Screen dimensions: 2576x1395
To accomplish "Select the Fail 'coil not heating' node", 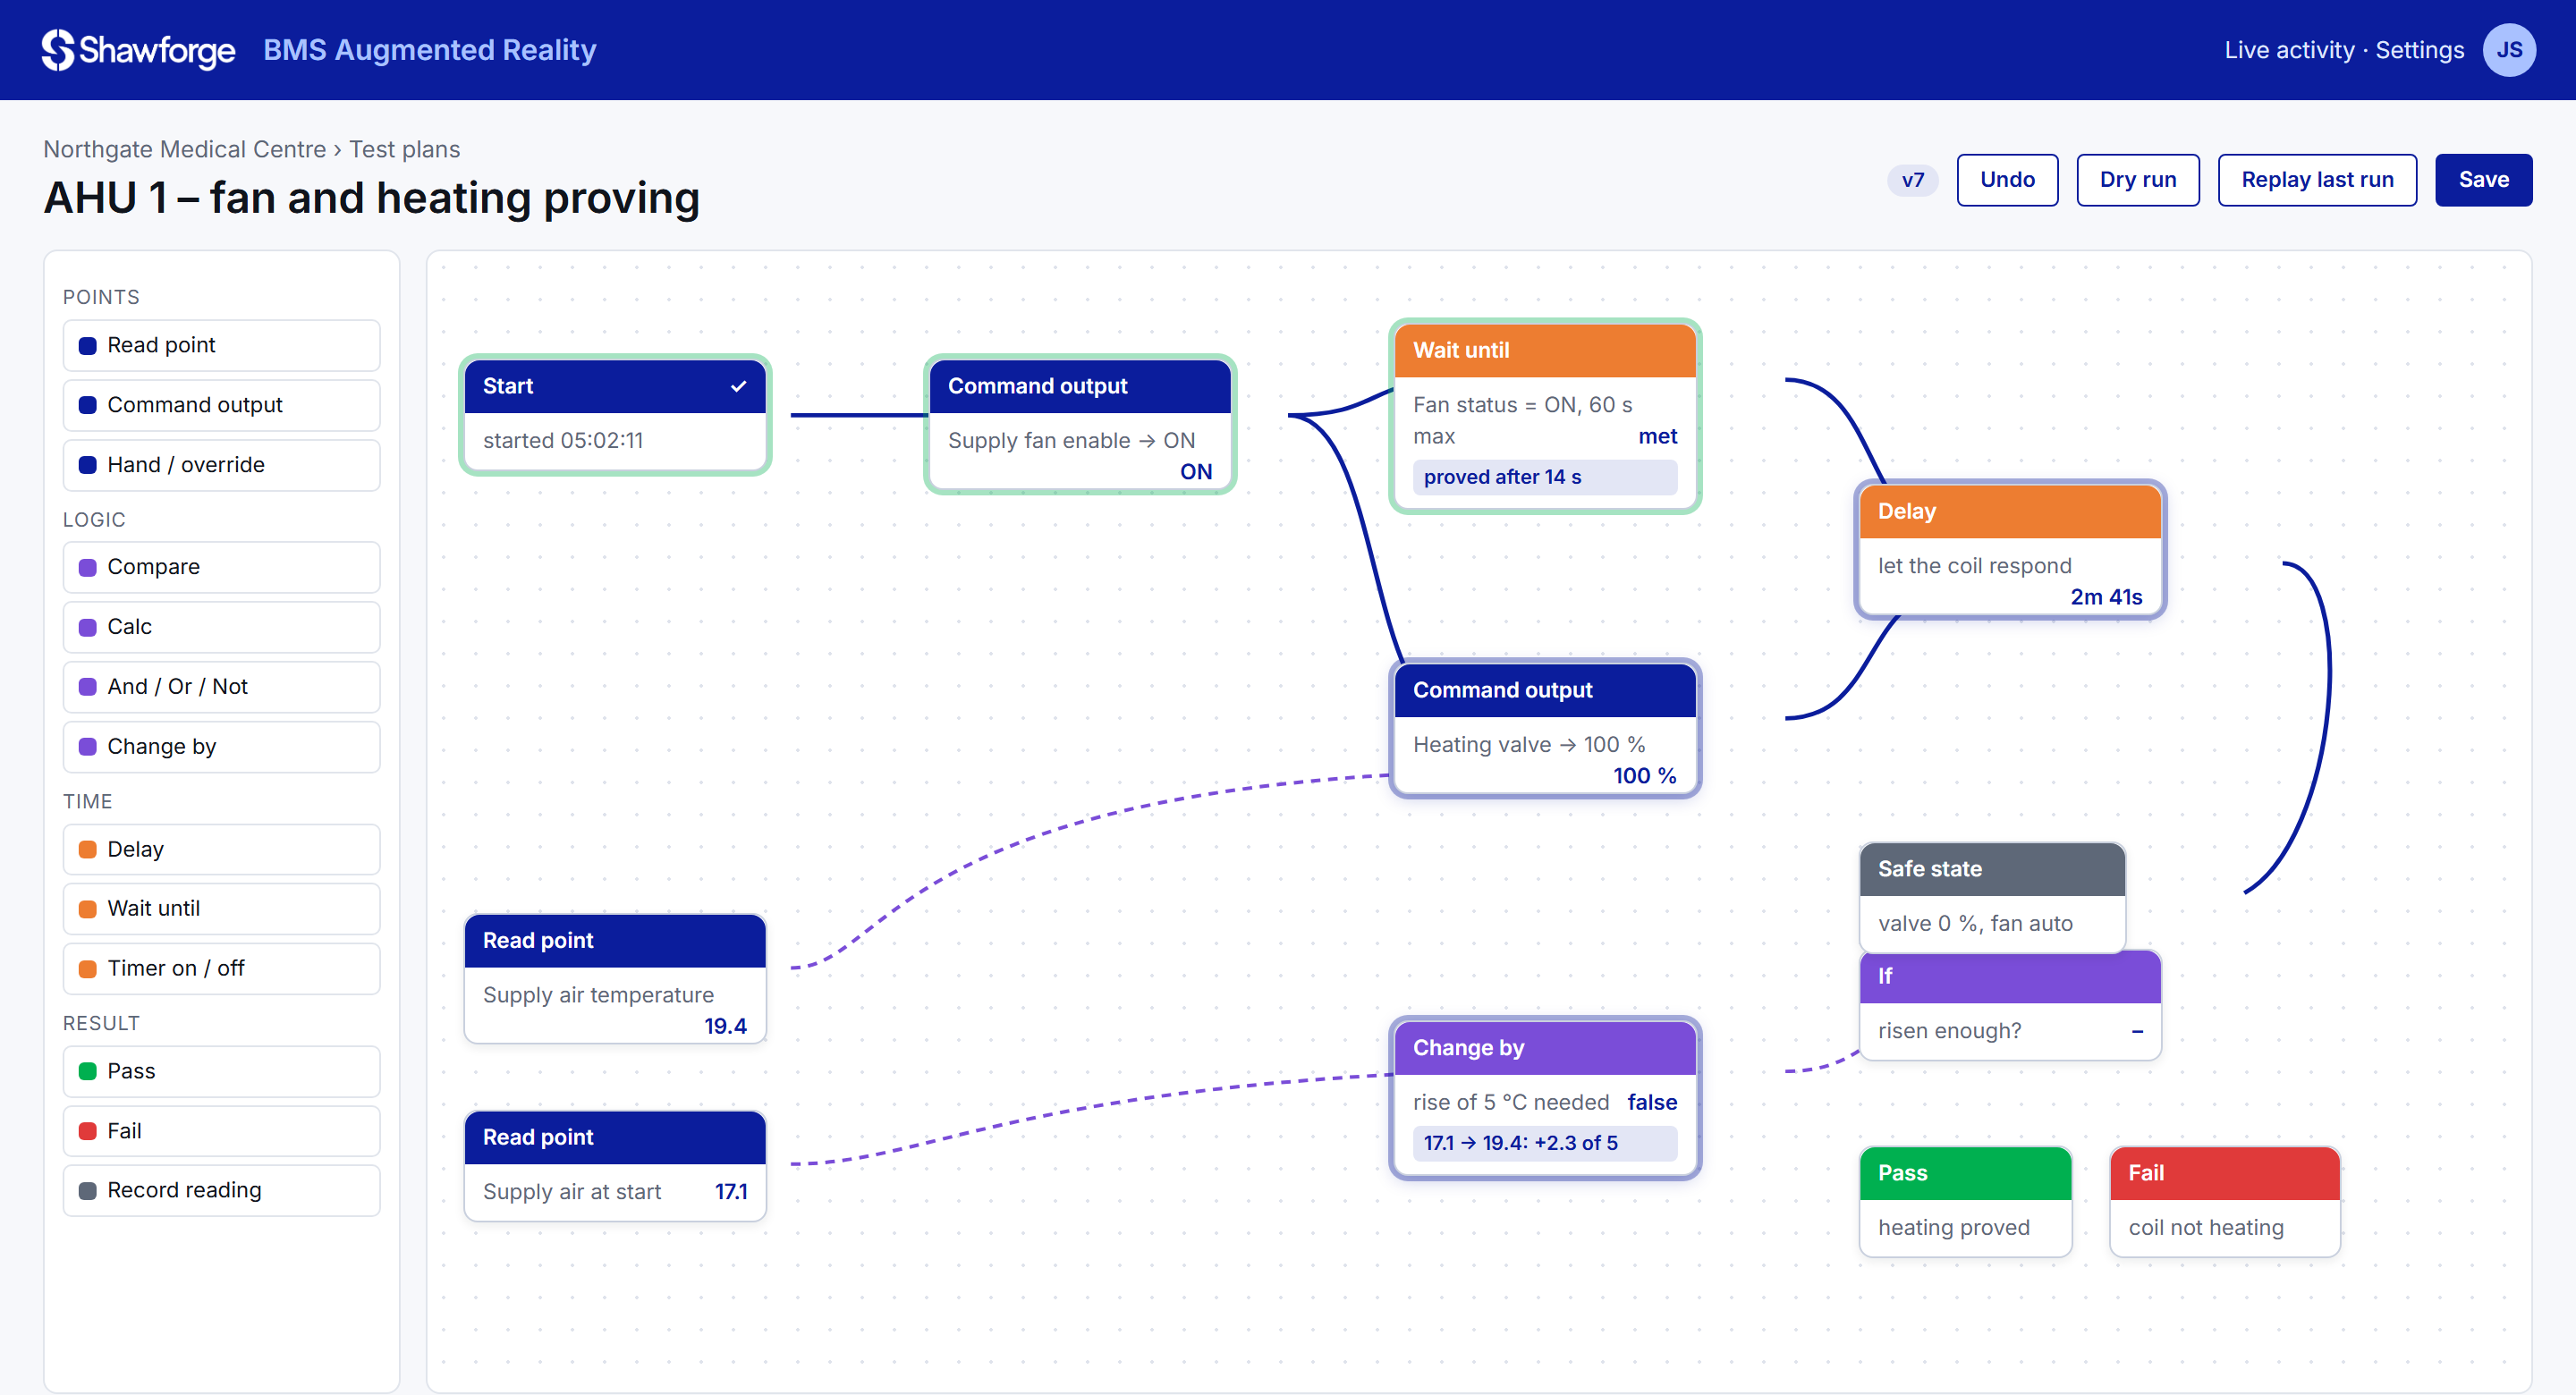I will 2225,1201.
